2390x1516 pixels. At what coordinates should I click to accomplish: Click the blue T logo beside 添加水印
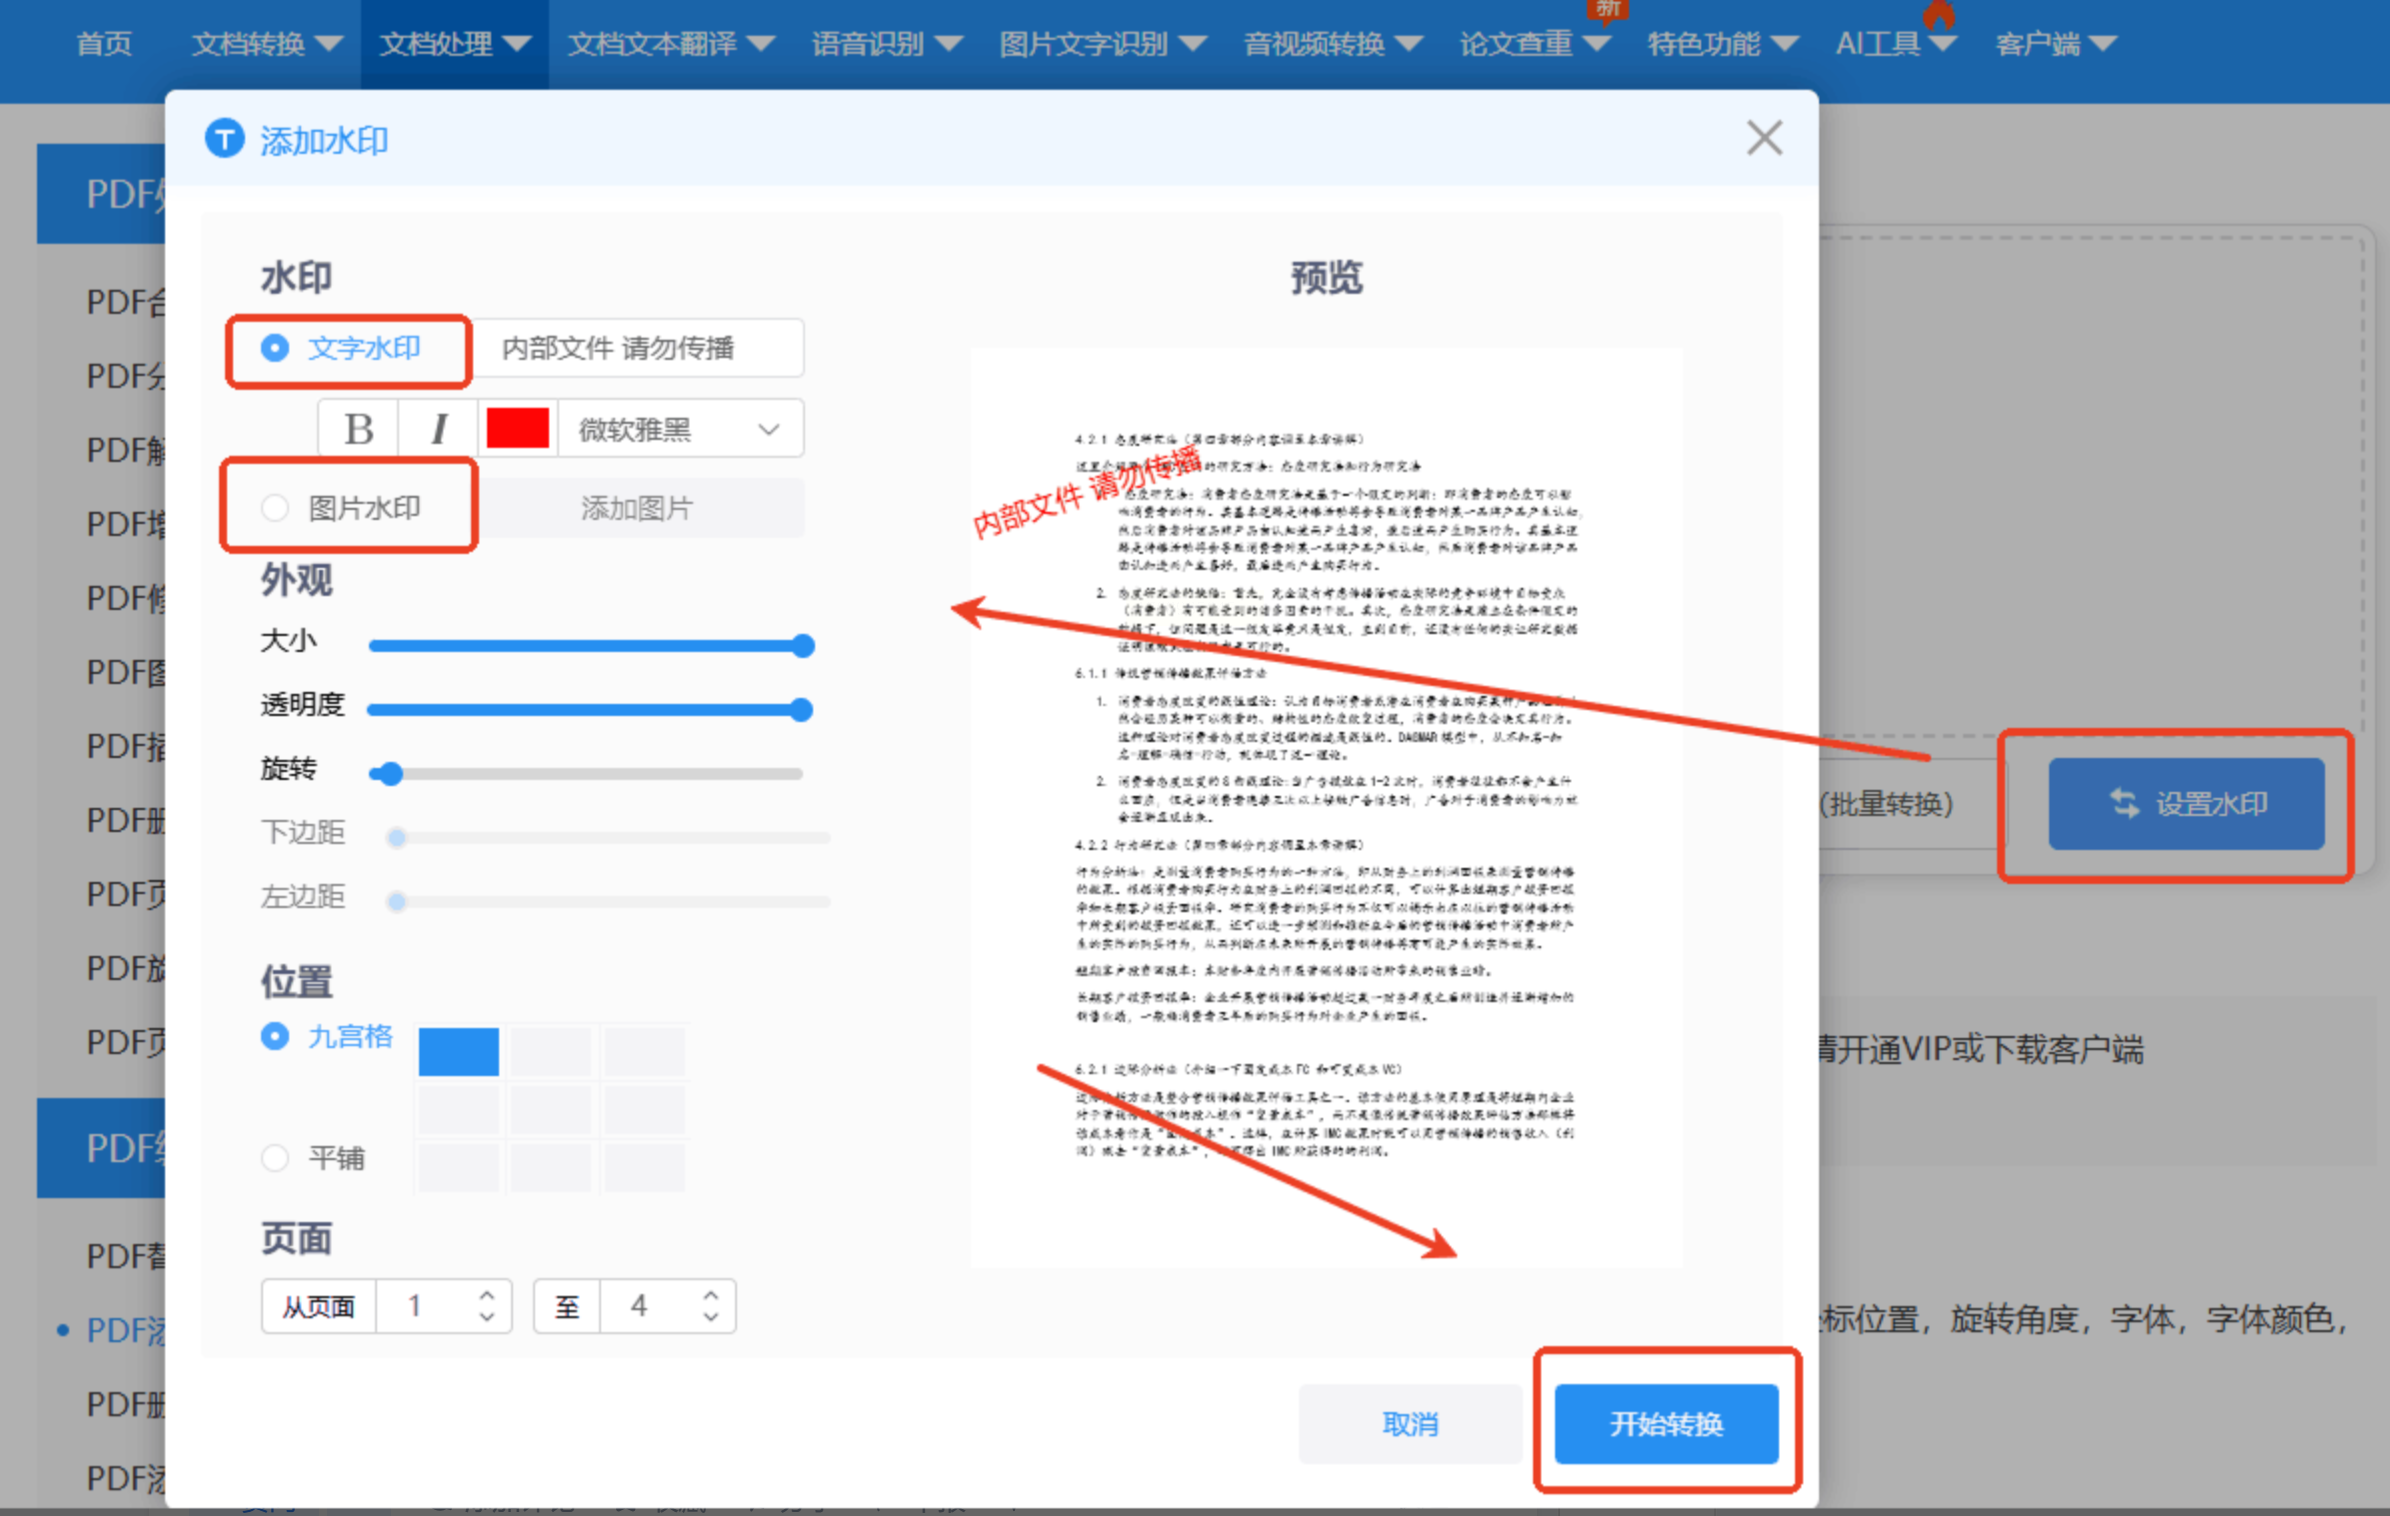pyautogui.click(x=224, y=139)
